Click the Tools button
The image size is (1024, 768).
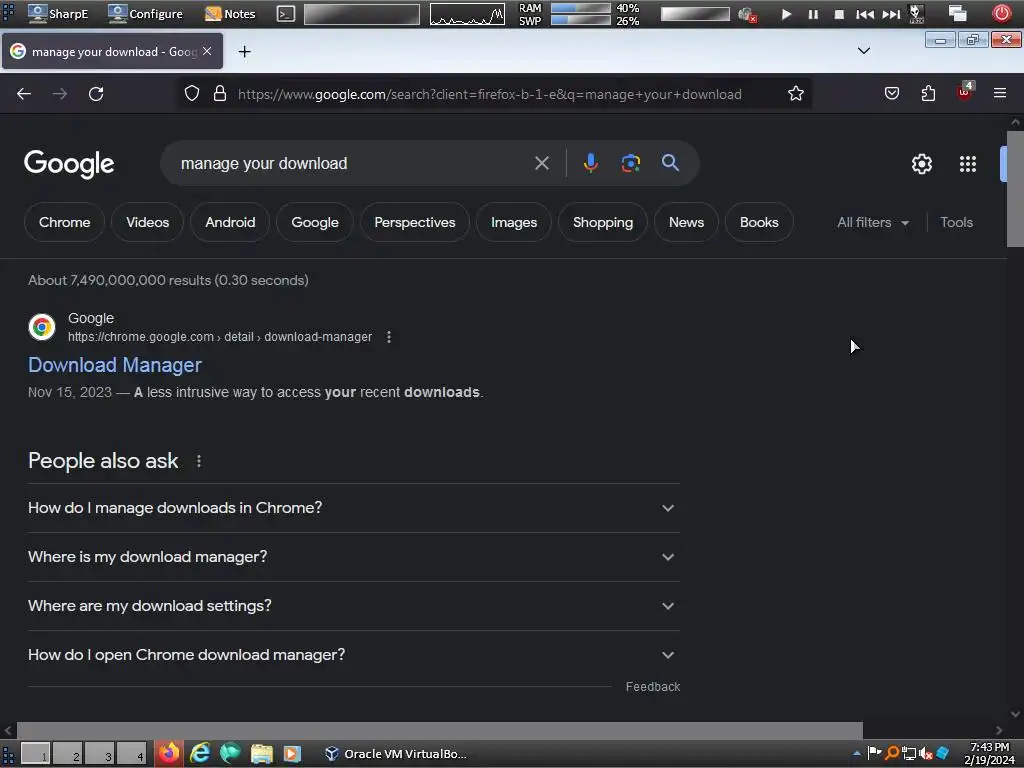[956, 223]
